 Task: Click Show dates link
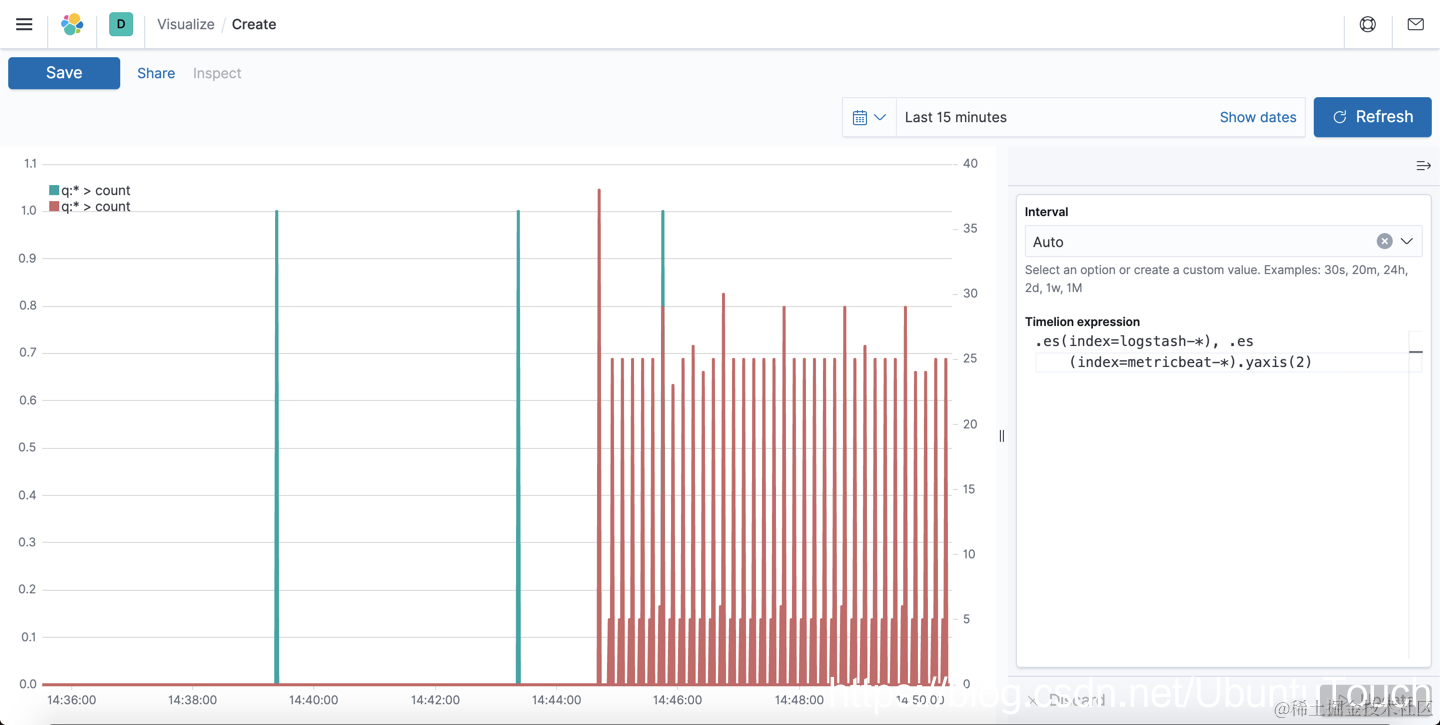click(x=1258, y=117)
